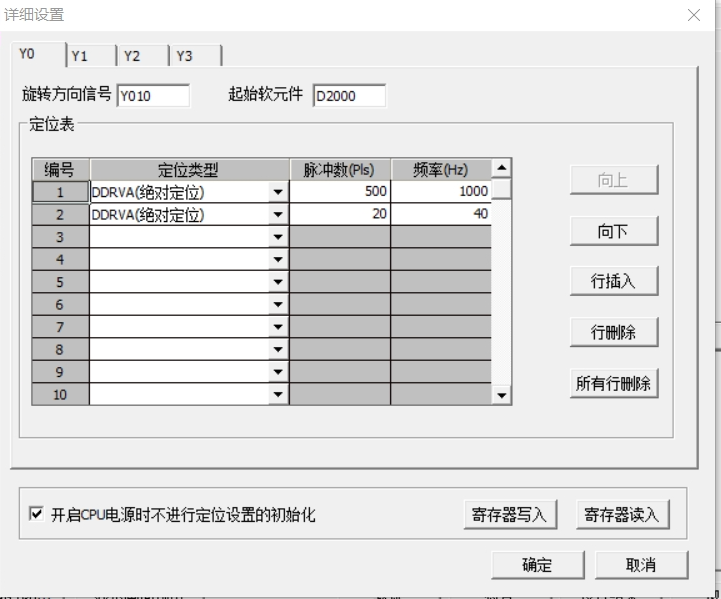The width and height of the screenshot is (721, 599).
Task: Switch to the Y1 tab
Action: tap(88, 56)
